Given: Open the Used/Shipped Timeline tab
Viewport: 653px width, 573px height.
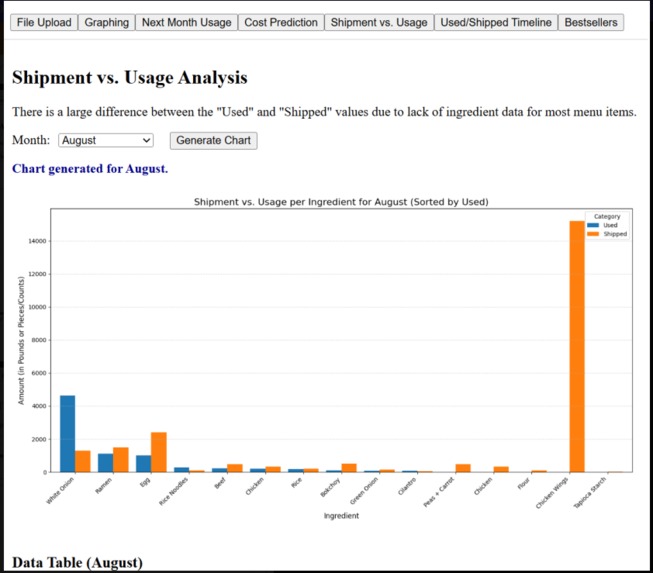Looking at the screenshot, I should [x=496, y=22].
